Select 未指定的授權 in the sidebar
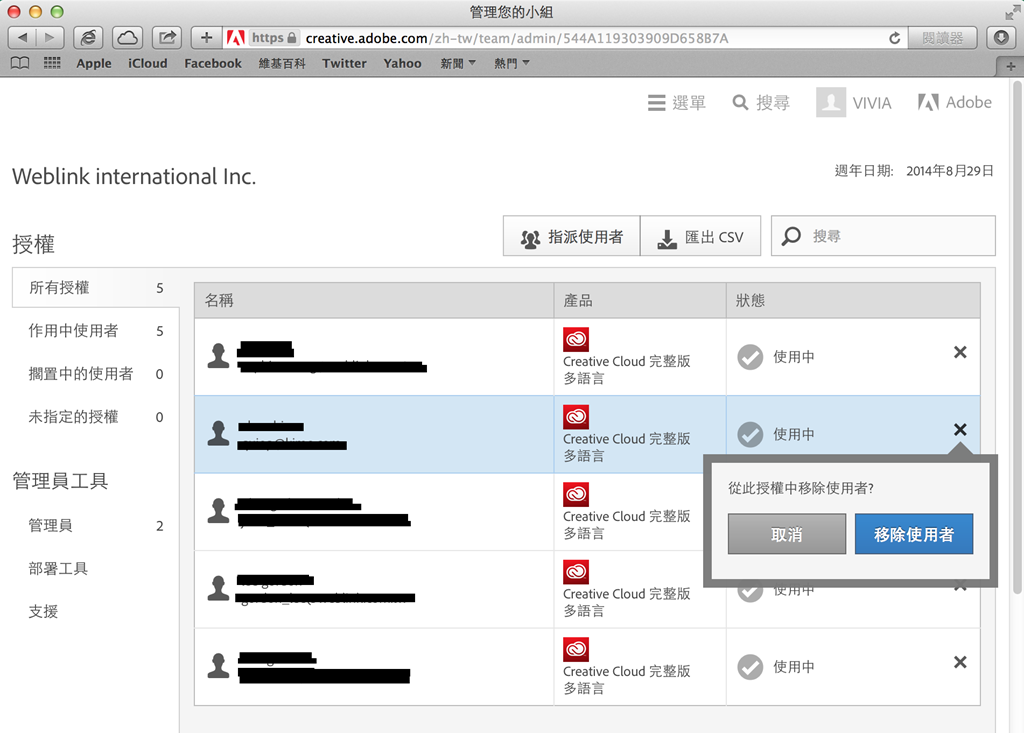 point(95,417)
